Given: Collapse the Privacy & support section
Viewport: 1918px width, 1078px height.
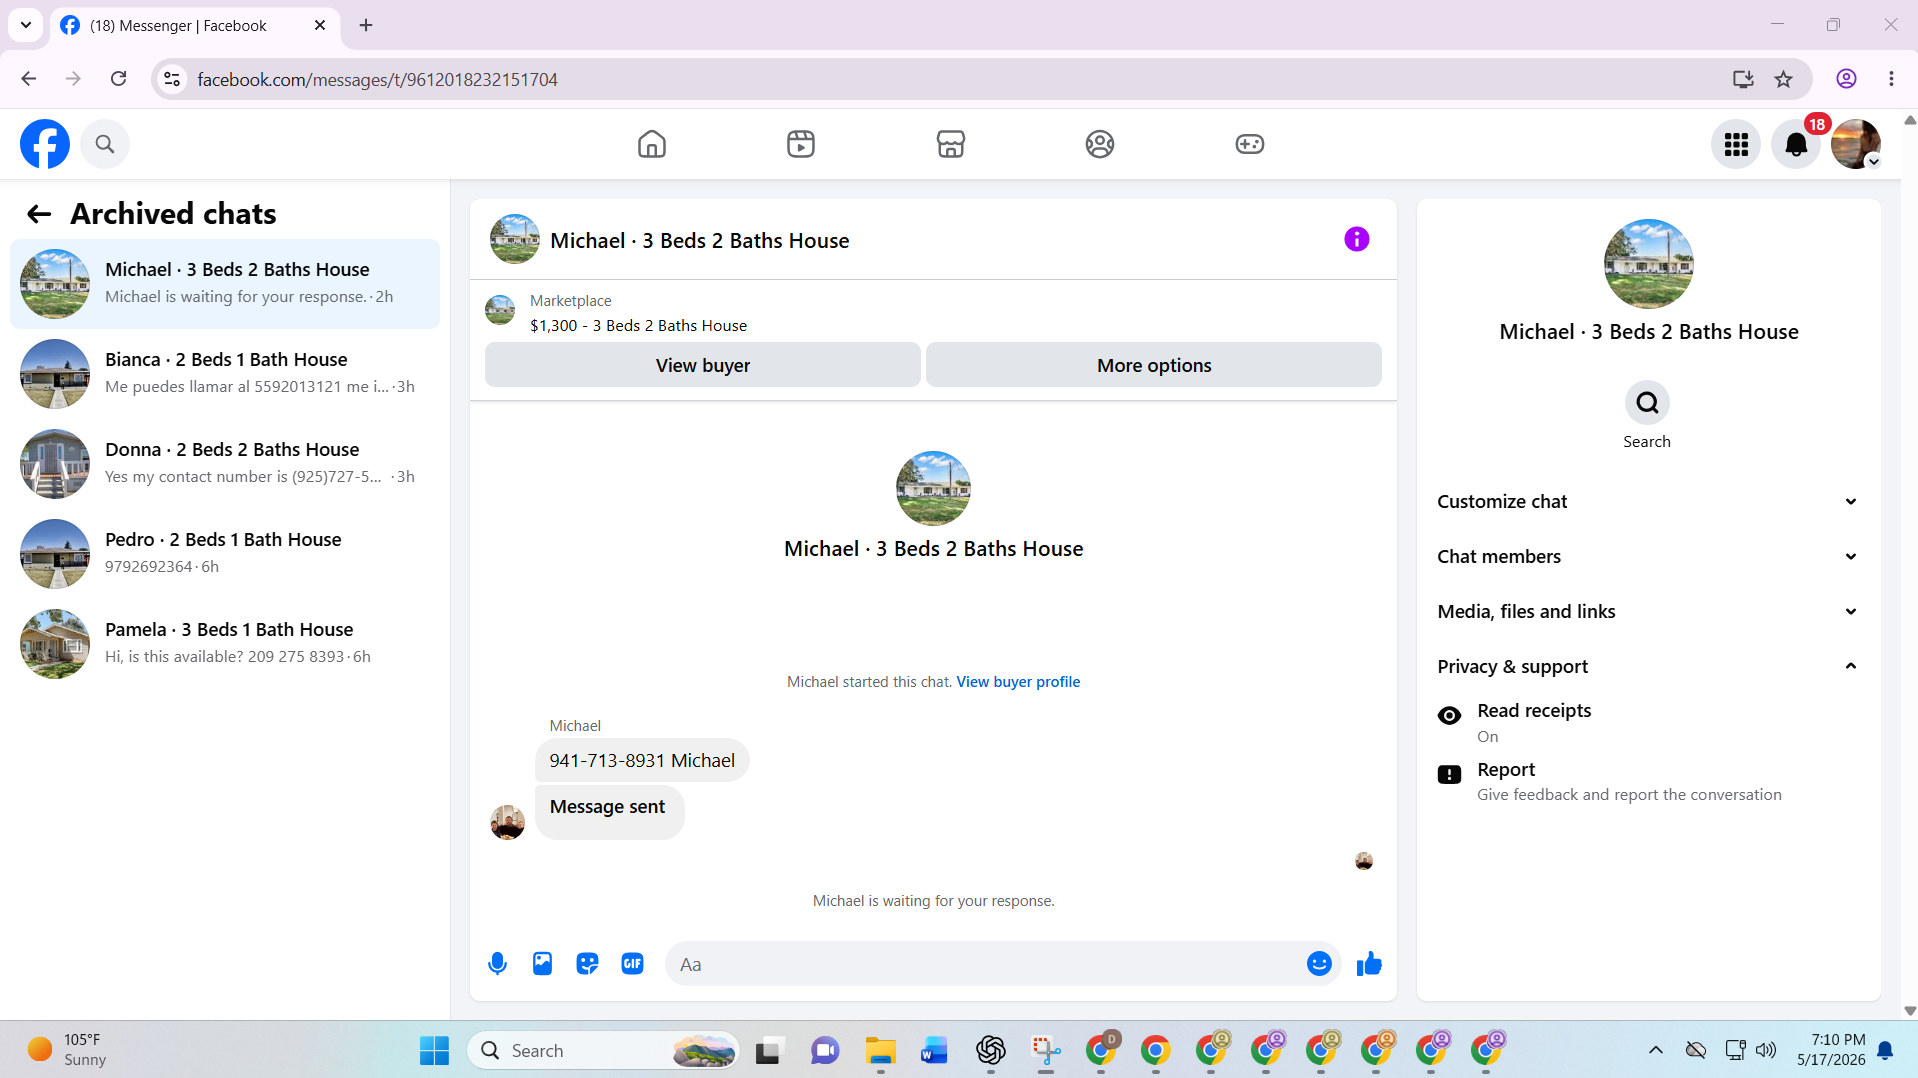Looking at the screenshot, I should click(1649, 667).
